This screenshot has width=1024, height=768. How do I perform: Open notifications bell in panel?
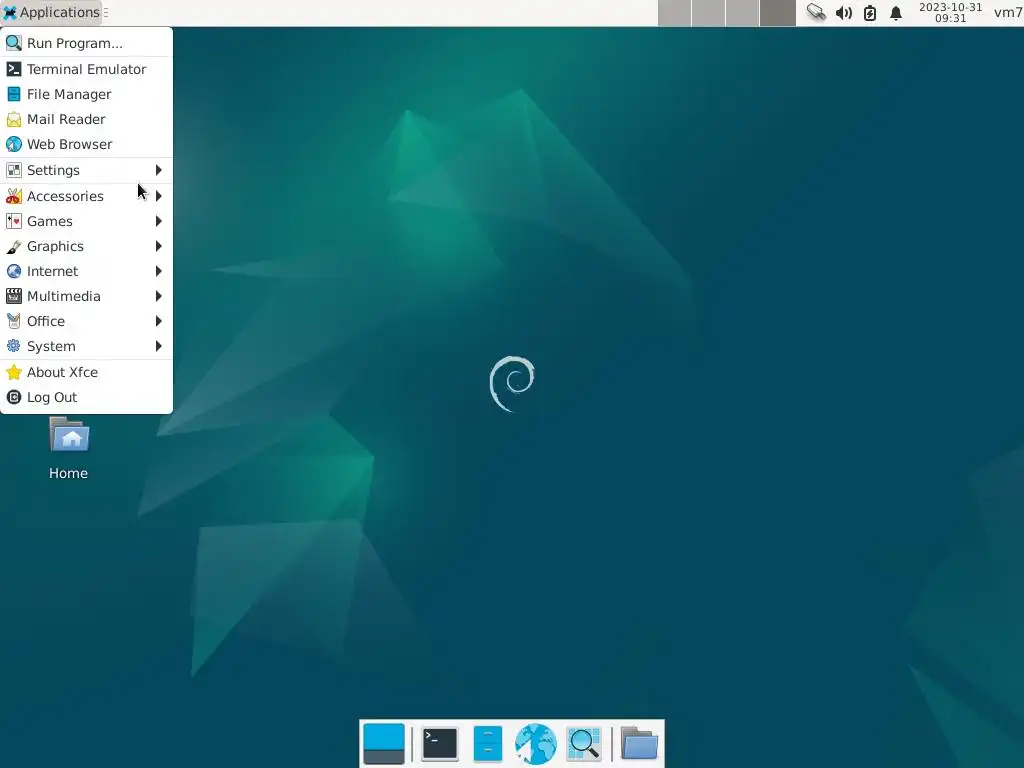[x=896, y=12]
